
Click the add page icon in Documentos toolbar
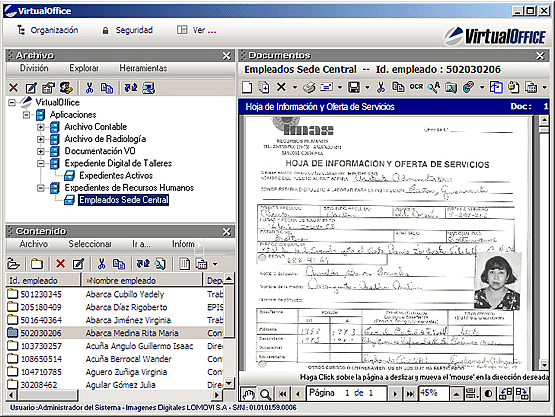coord(264,87)
